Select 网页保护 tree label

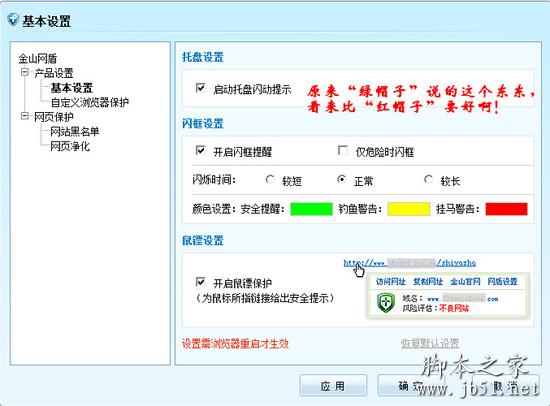click(x=54, y=117)
